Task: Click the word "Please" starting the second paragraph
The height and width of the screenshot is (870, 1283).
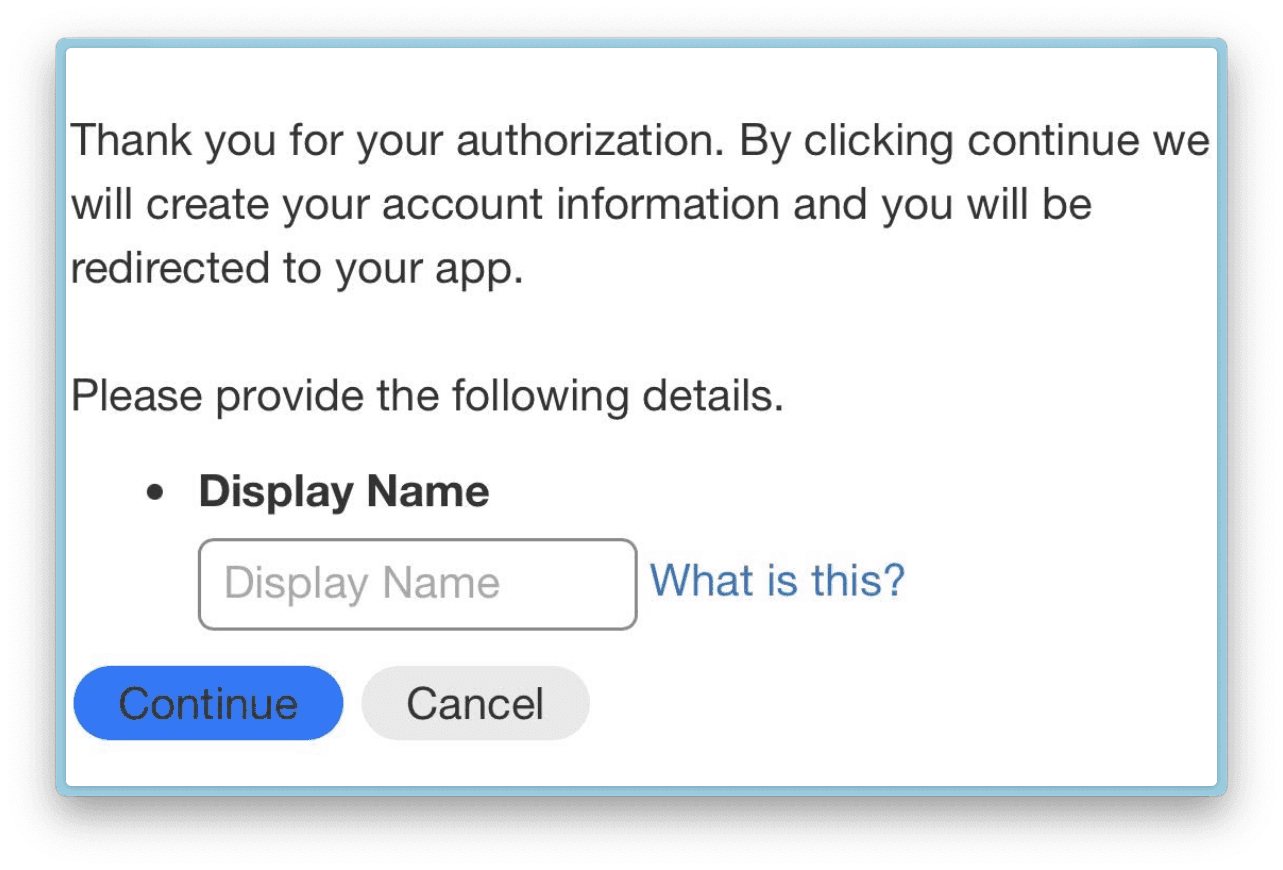Action: point(136,397)
